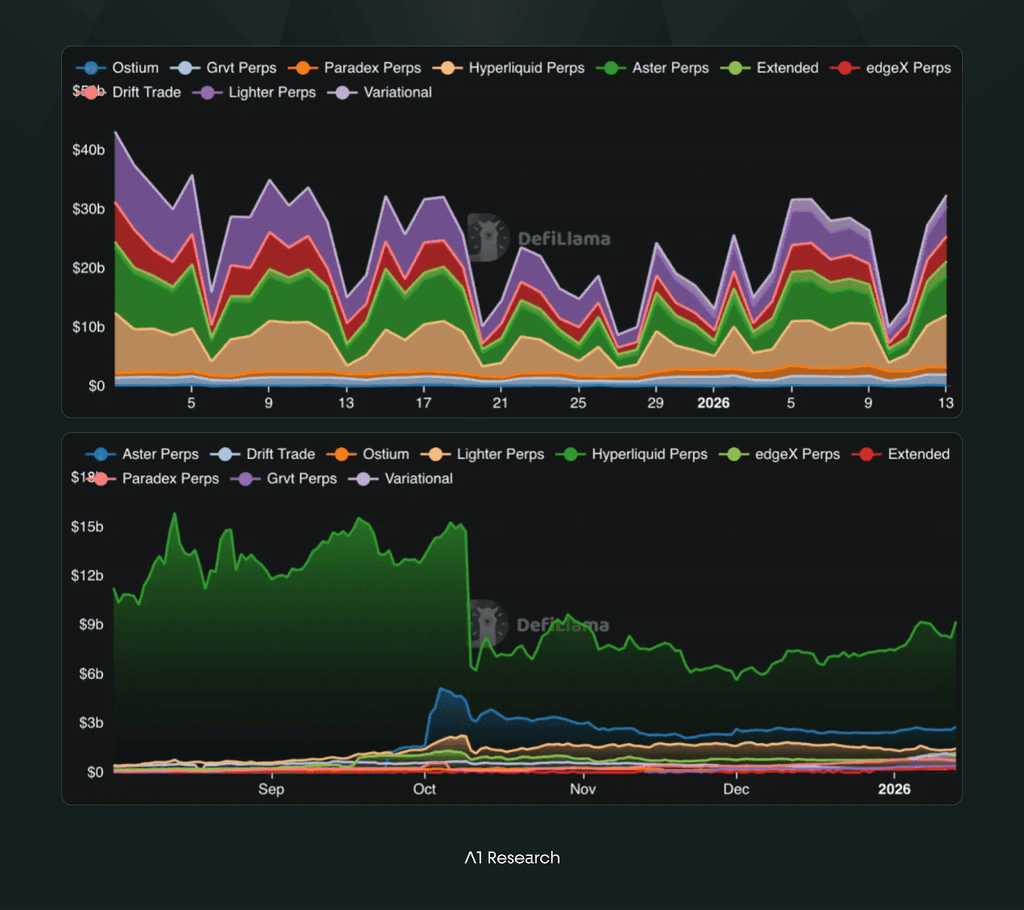The width and height of the screenshot is (1024, 910).
Task: Click Ostium orange marker in bottom legend
Action: tap(341, 454)
